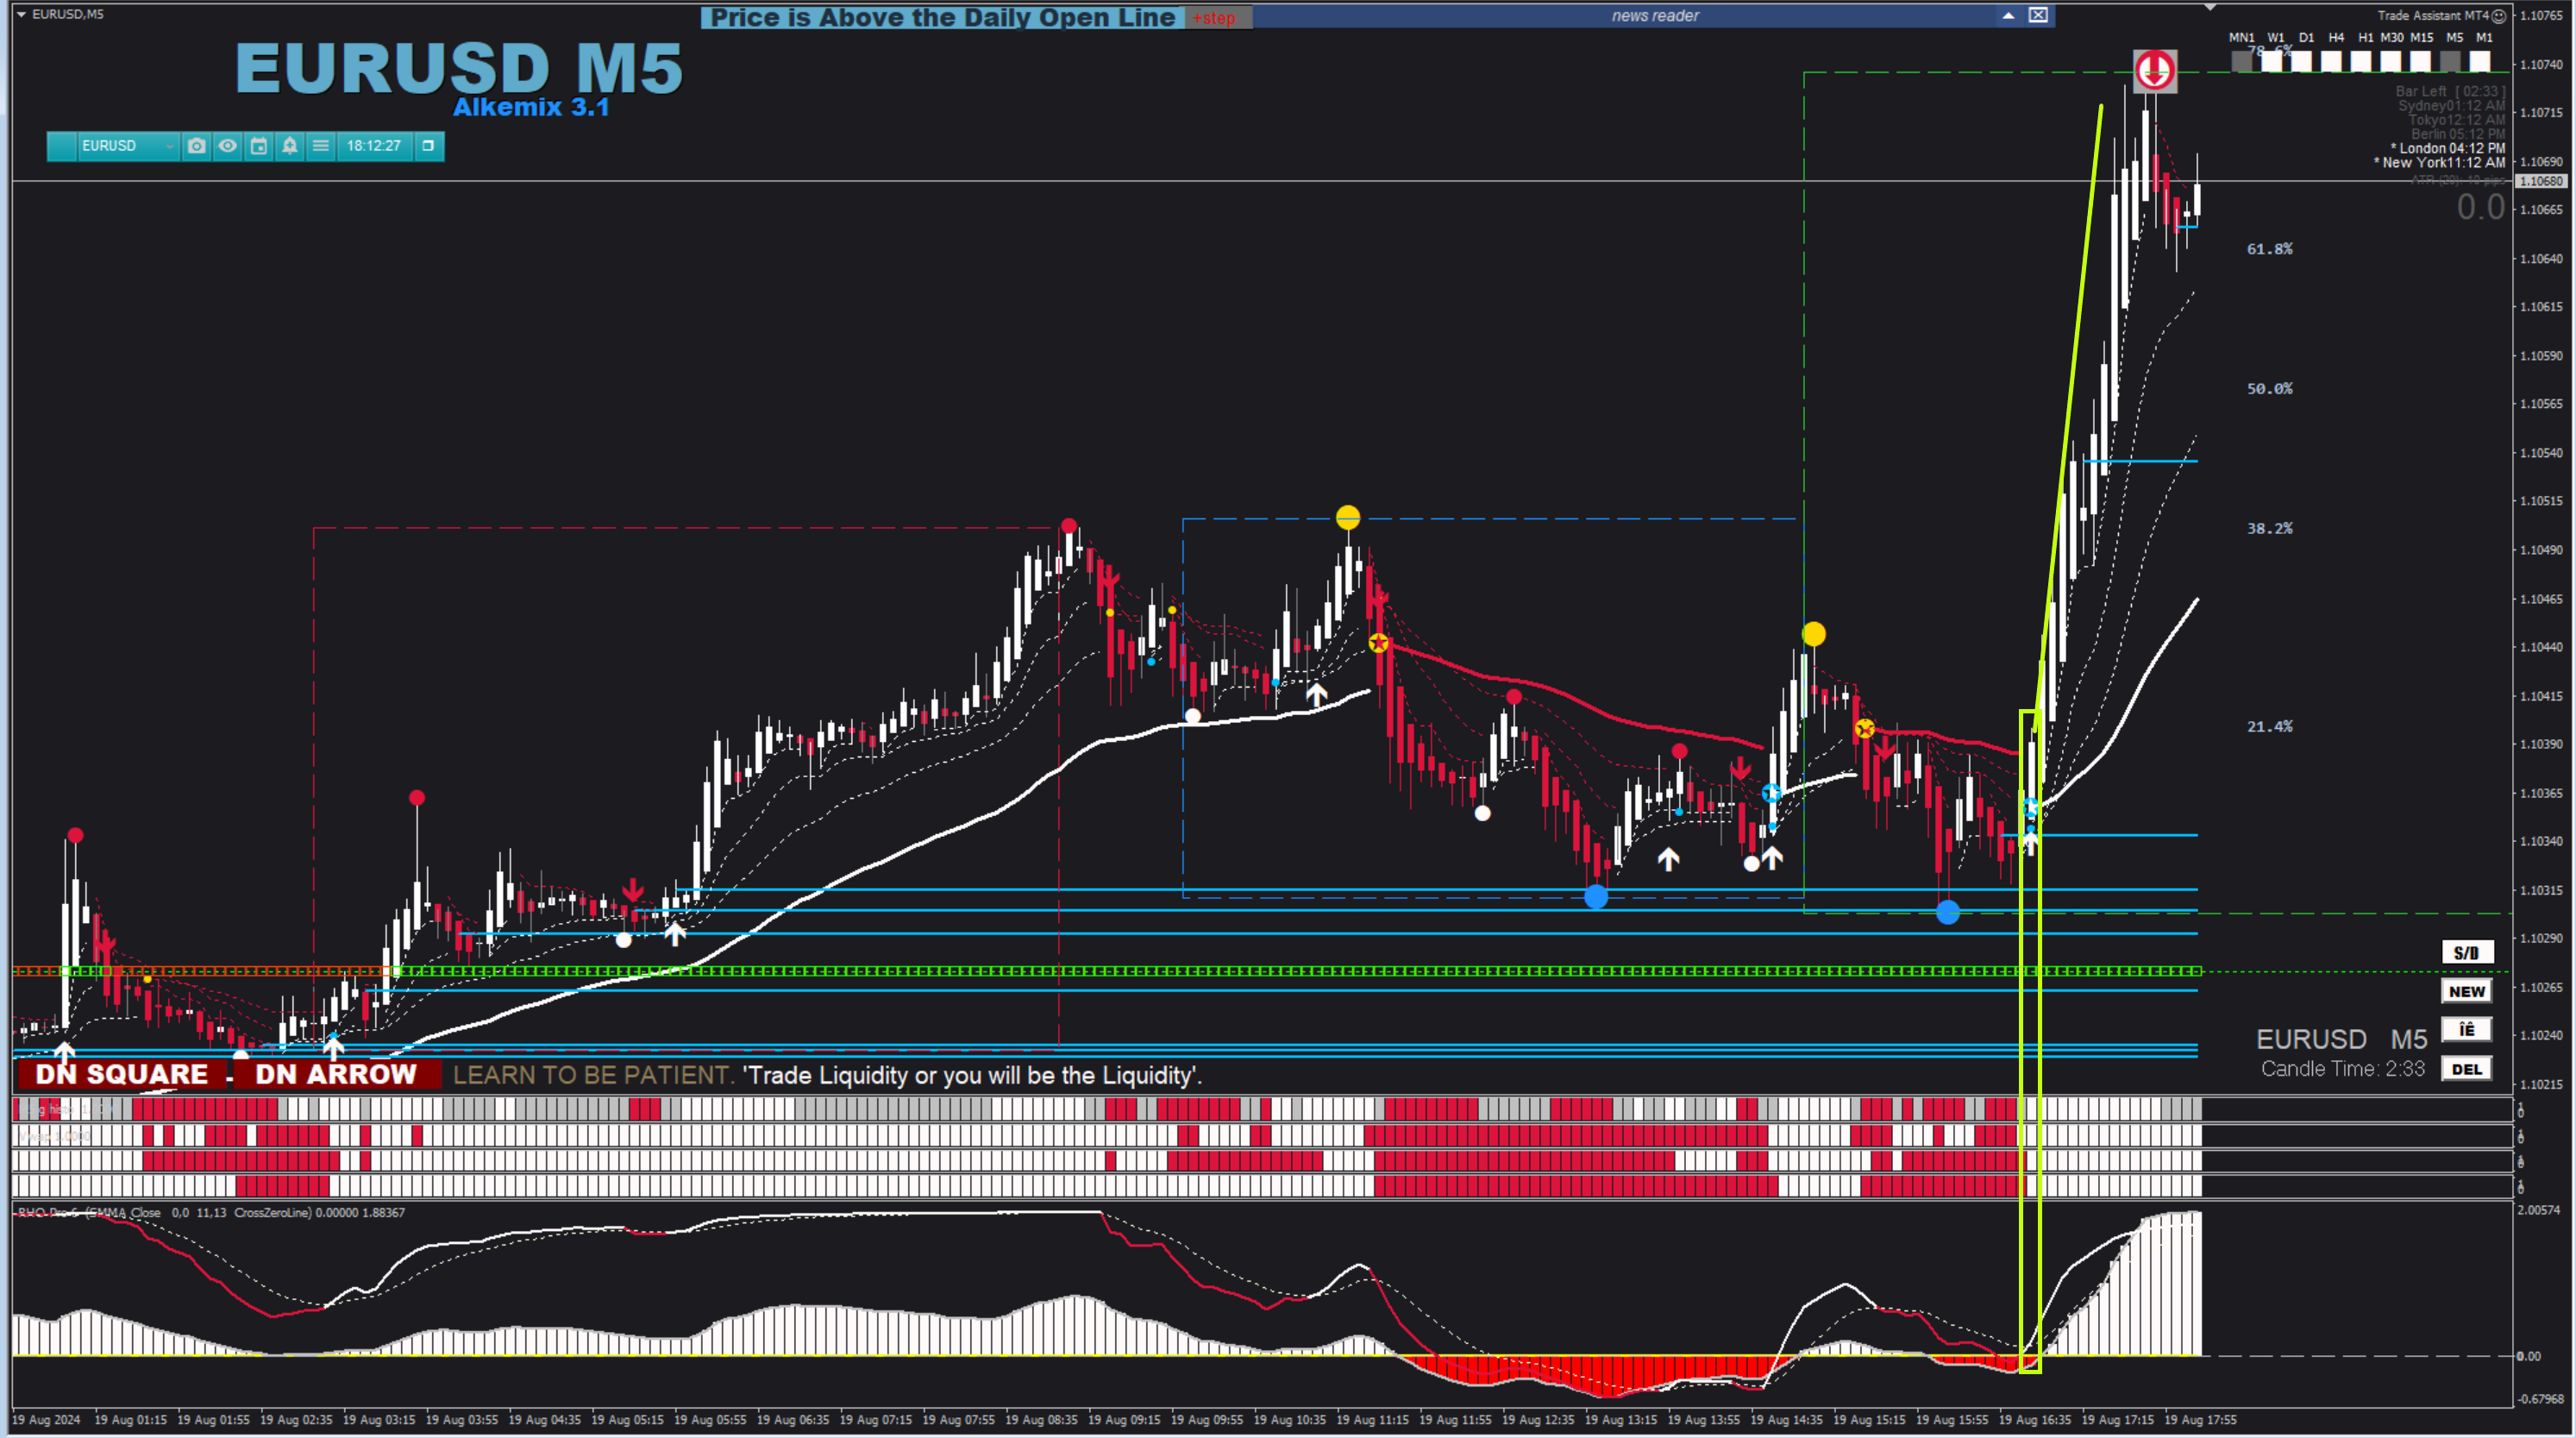Click the bell alert icon
Image resolution: width=2576 pixels, height=1438 pixels.
(x=290, y=146)
